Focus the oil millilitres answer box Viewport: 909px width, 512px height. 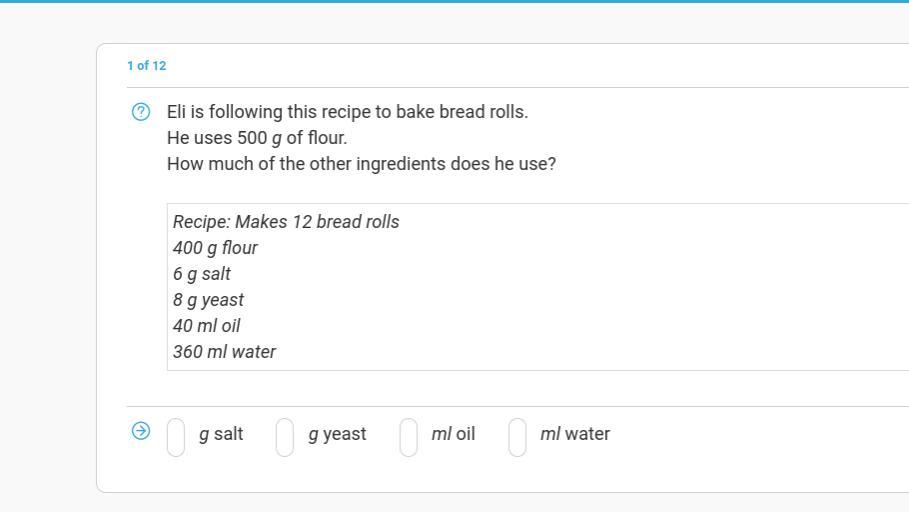click(x=408, y=436)
